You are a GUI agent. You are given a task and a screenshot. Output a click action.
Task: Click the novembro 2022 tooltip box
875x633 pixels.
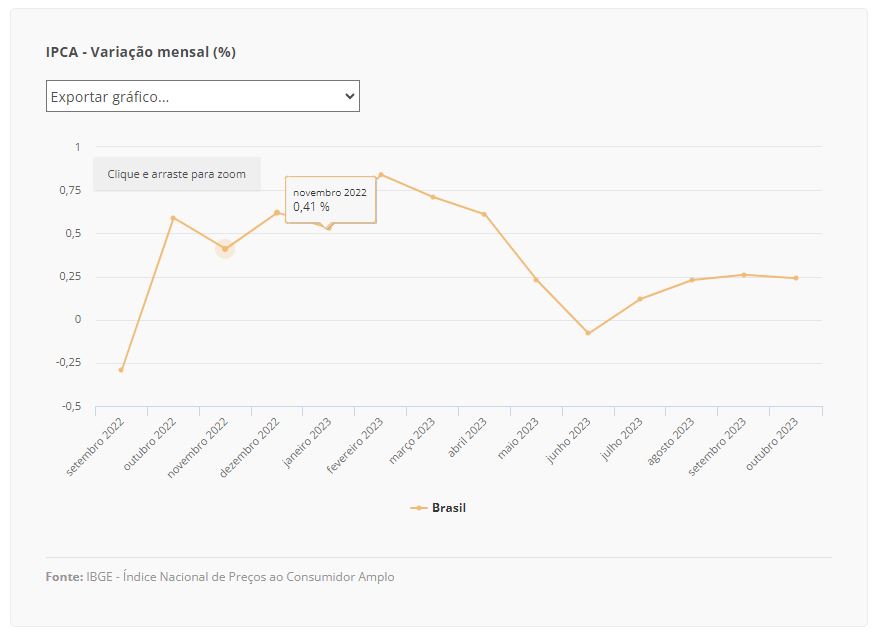tap(330, 200)
